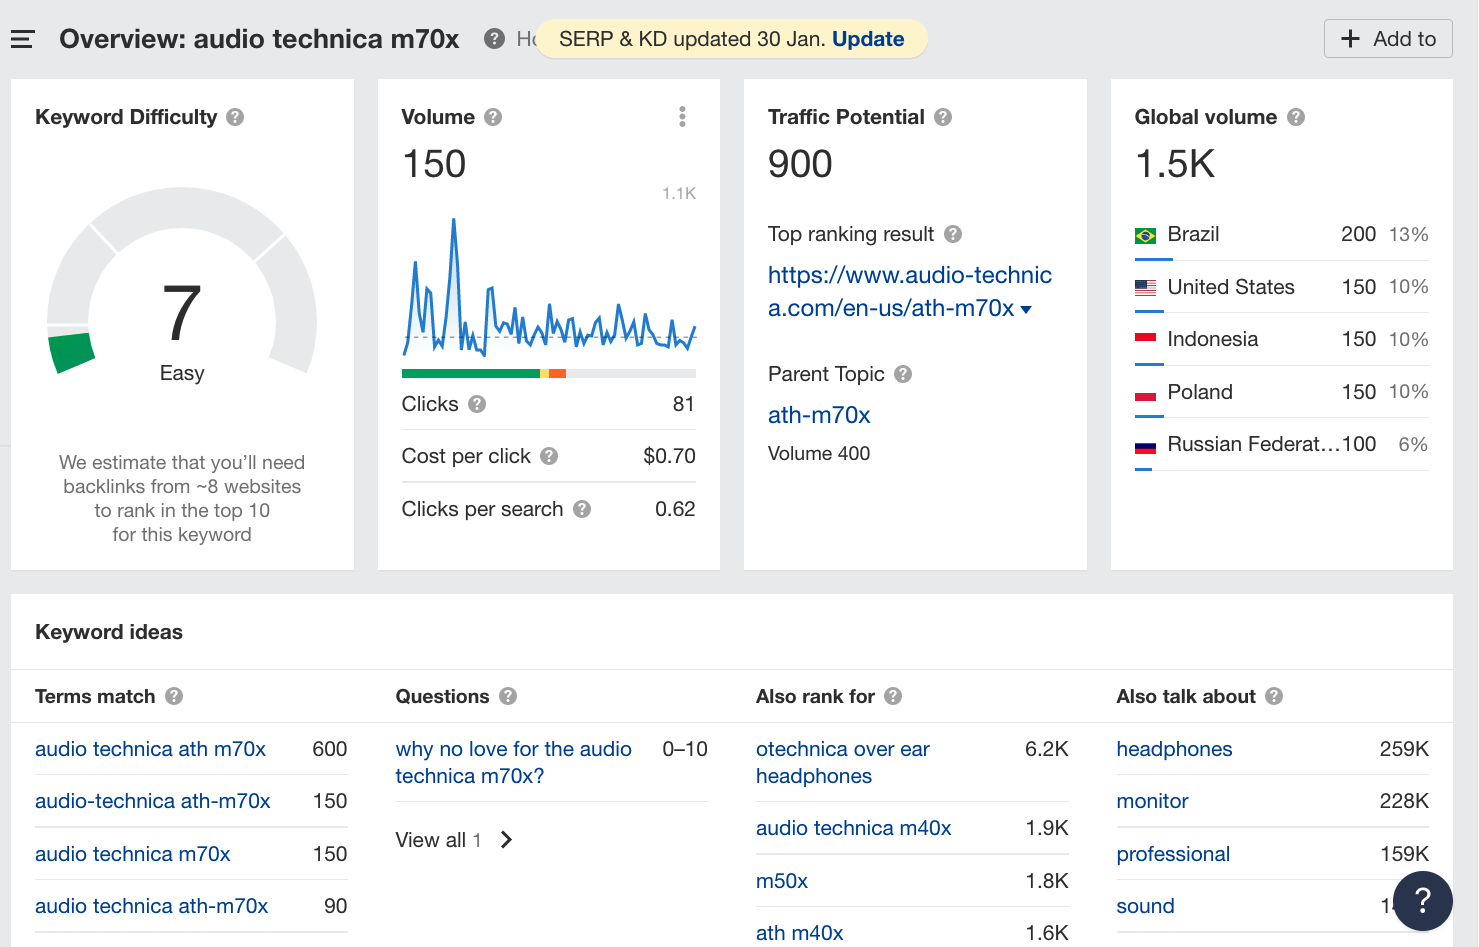Open the audio-technica.com top ranking URL
Image resolution: width=1479 pixels, height=947 pixels.
(909, 291)
